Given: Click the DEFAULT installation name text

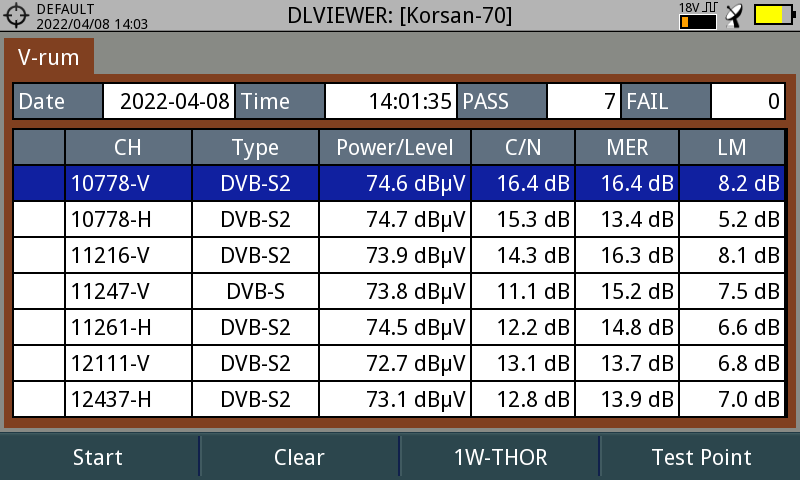Looking at the screenshot, I should tap(65, 9).
